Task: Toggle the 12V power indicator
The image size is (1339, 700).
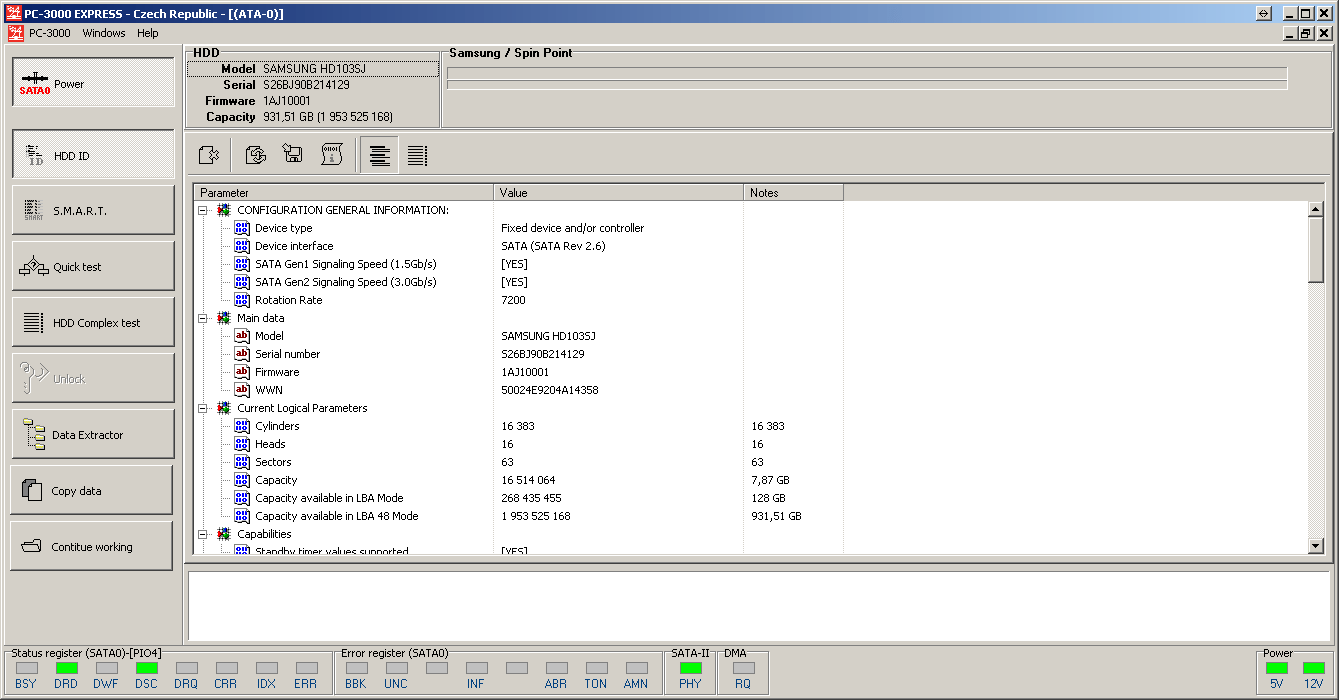Action: coord(1313,668)
